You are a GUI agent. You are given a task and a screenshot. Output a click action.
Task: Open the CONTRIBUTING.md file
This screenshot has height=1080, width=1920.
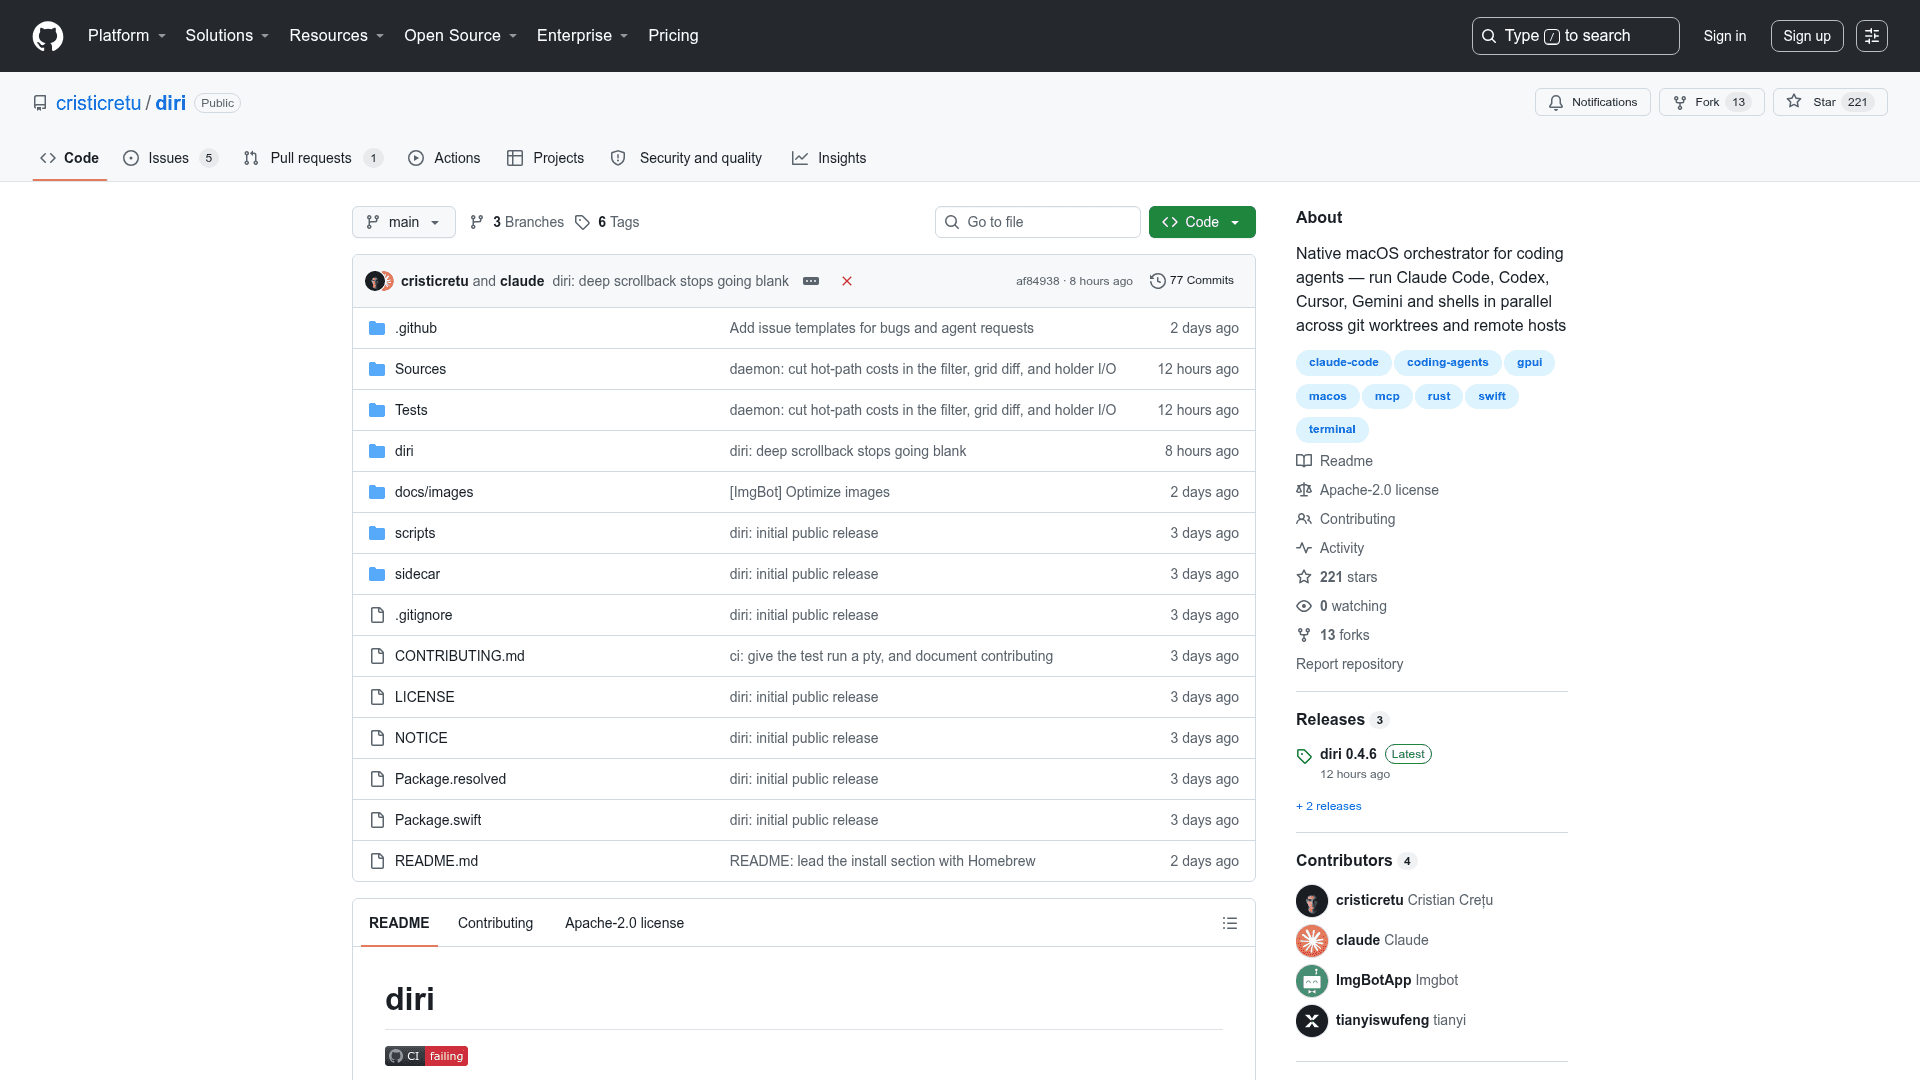point(460,656)
